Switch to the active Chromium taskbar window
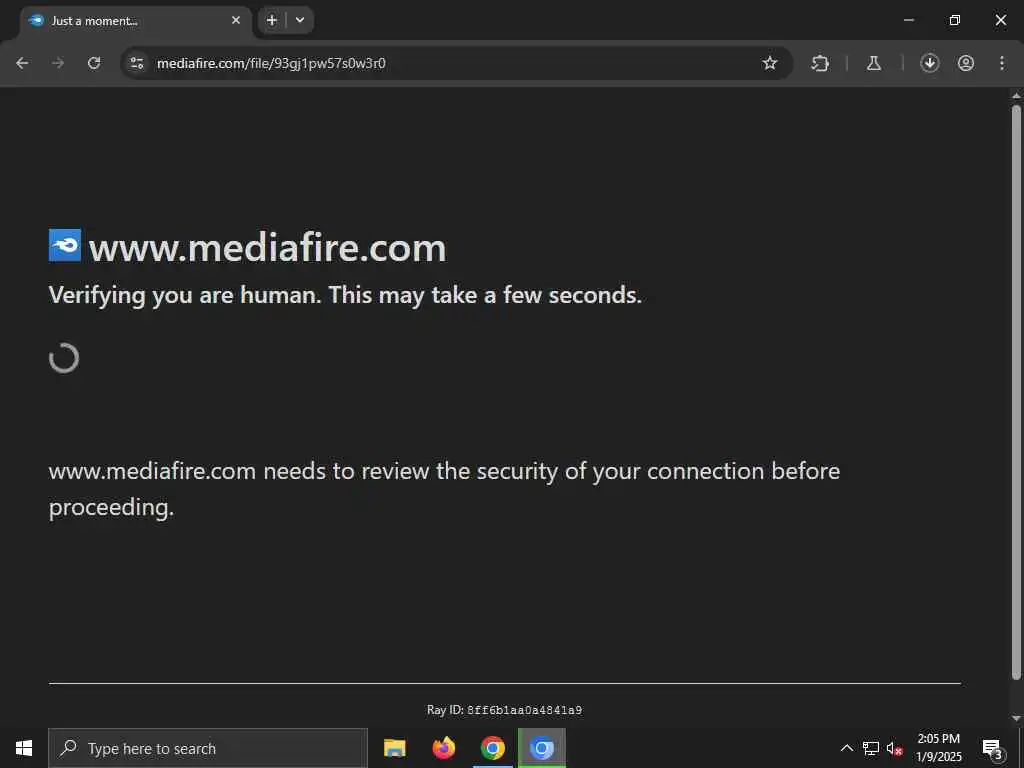 (x=541, y=748)
